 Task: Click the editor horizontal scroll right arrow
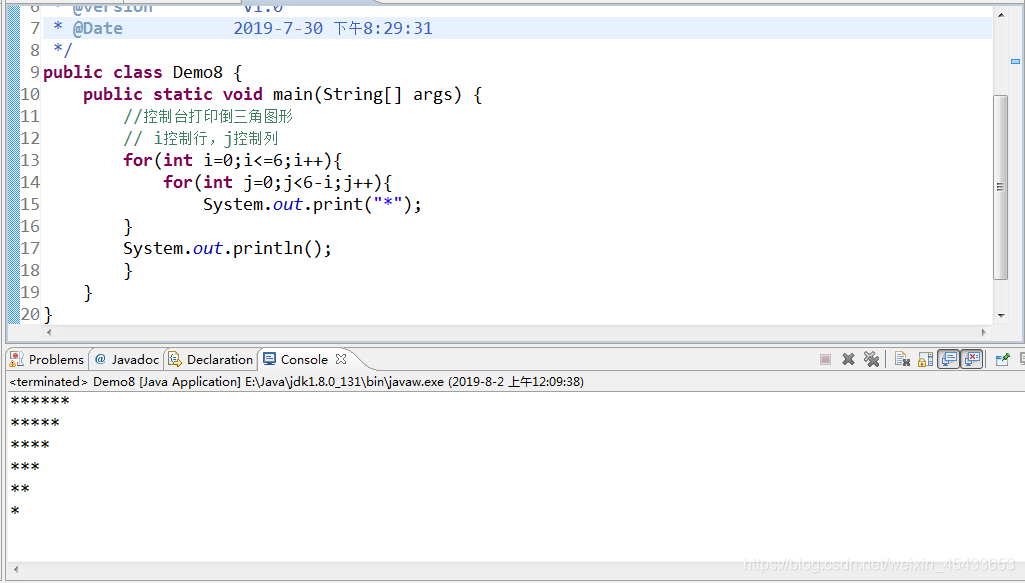[x=984, y=333]
